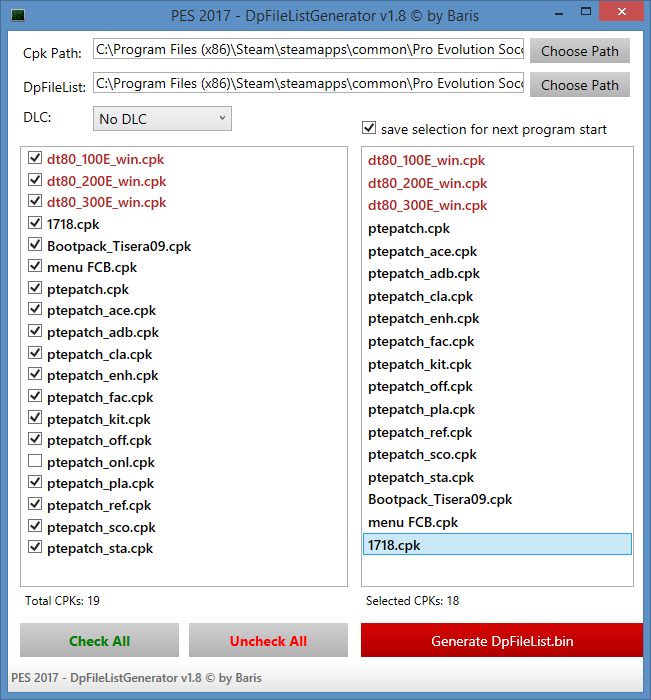Toggle ptepatch_kit.cpk checkbox

(x=35, y=418)
